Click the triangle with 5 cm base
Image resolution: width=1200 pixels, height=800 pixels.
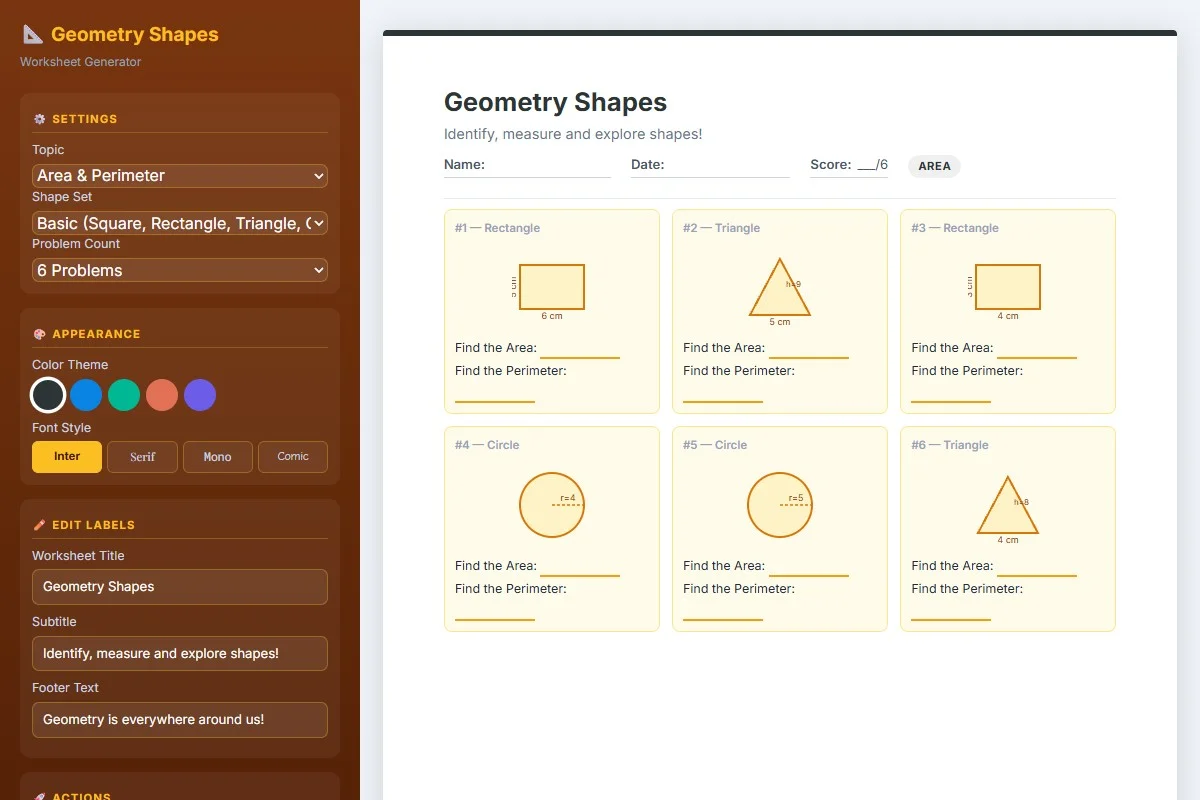coord(780,287)
